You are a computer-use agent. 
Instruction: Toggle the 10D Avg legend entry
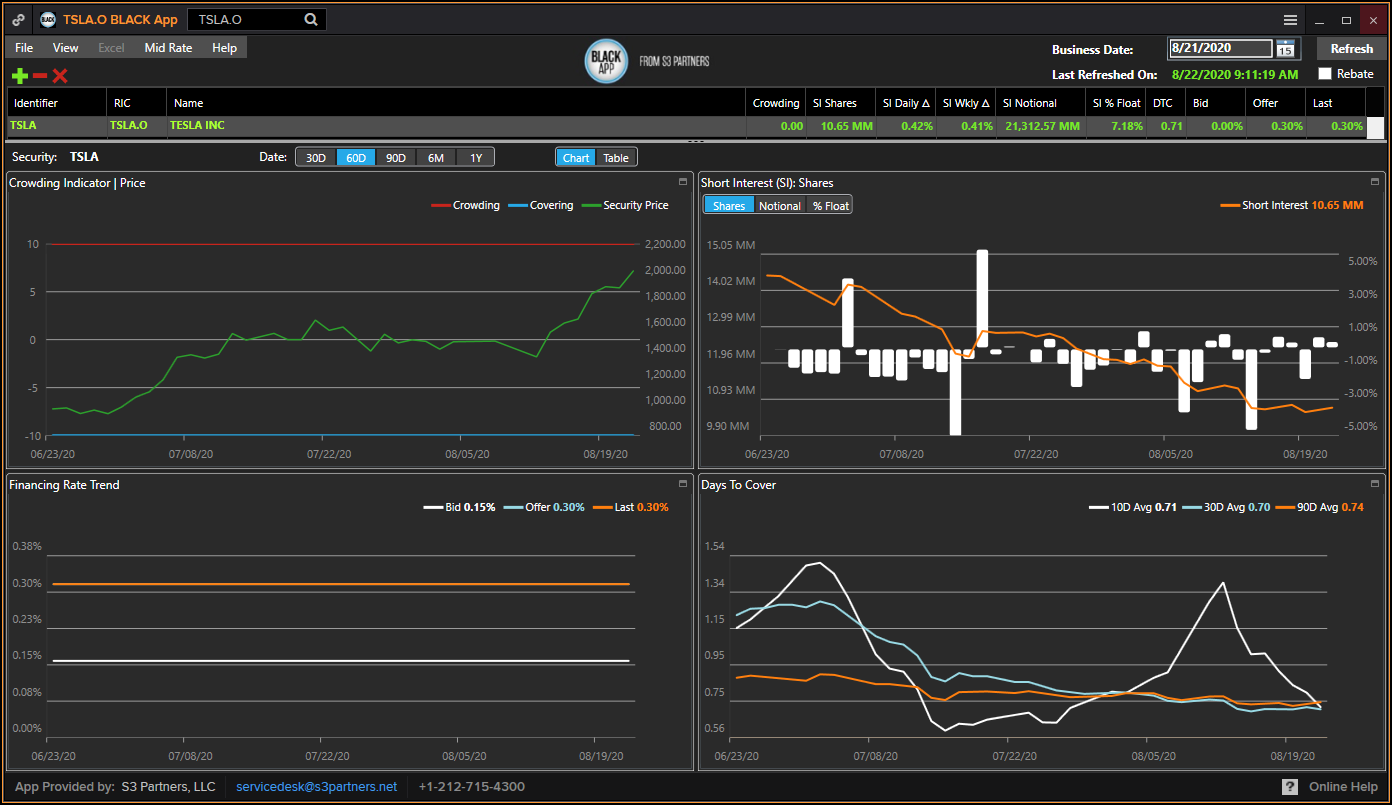[1132, 507]
